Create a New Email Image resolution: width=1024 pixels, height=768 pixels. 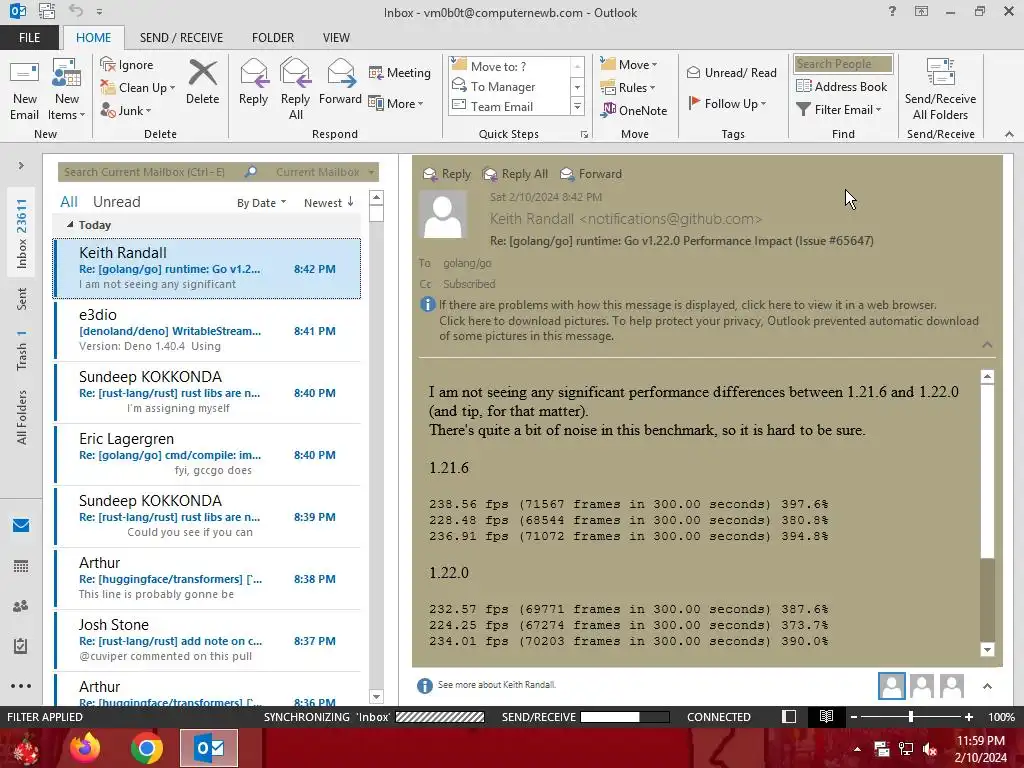[24, 89]
